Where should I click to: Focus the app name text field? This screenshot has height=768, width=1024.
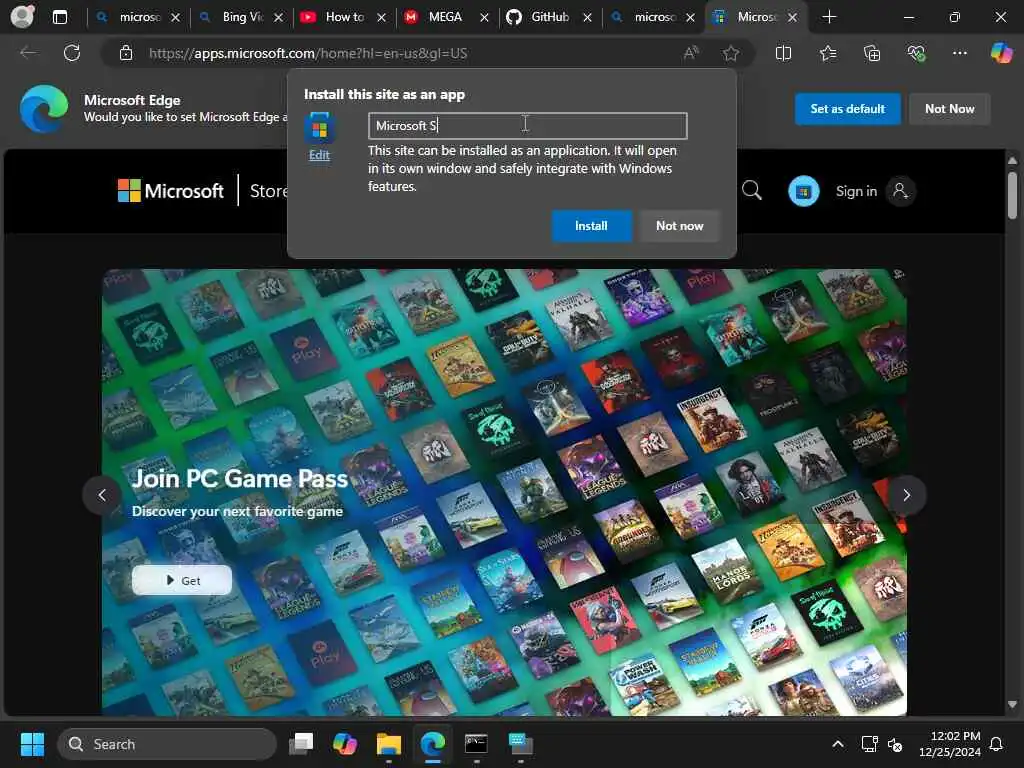coord(528,125)
